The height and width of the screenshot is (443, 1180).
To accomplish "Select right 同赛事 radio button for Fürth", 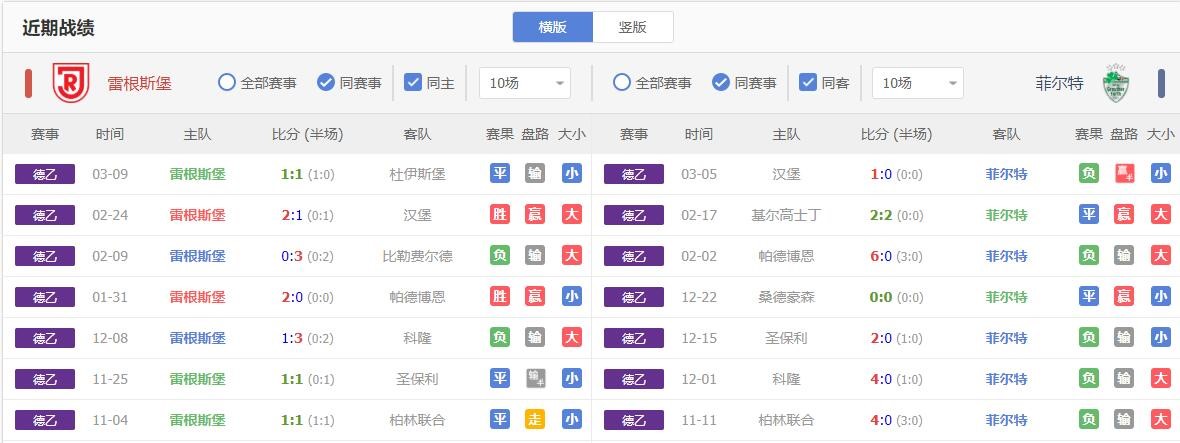I will point(721,83).
